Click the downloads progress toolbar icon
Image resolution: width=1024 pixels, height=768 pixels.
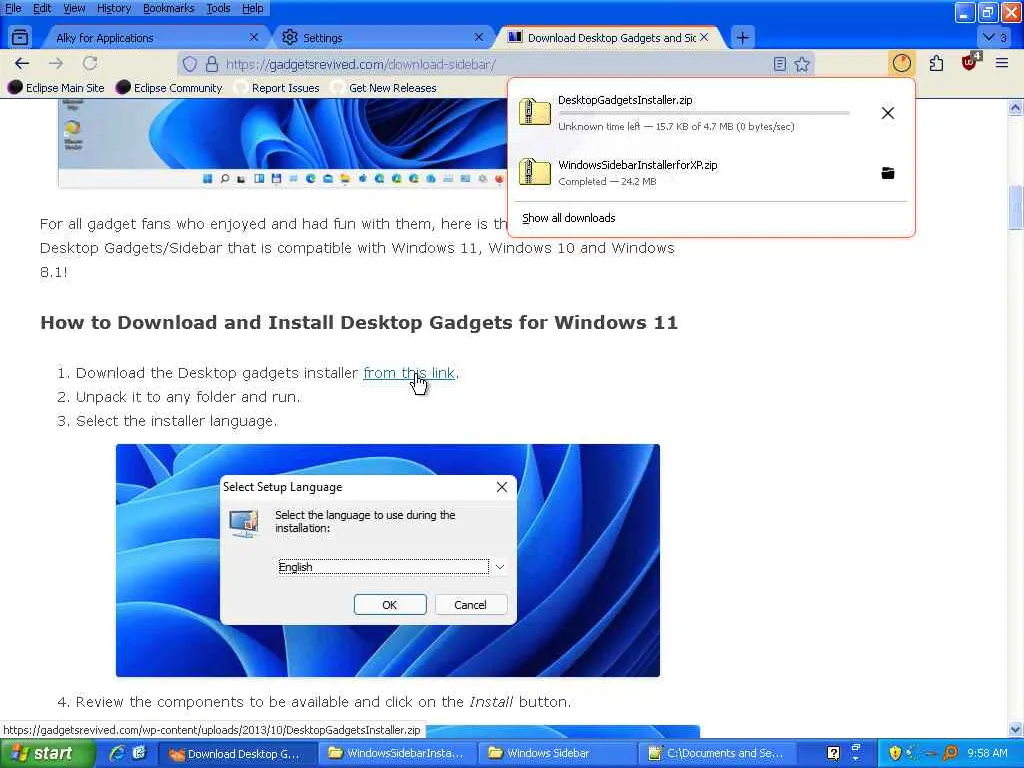[x=901, y=63]
